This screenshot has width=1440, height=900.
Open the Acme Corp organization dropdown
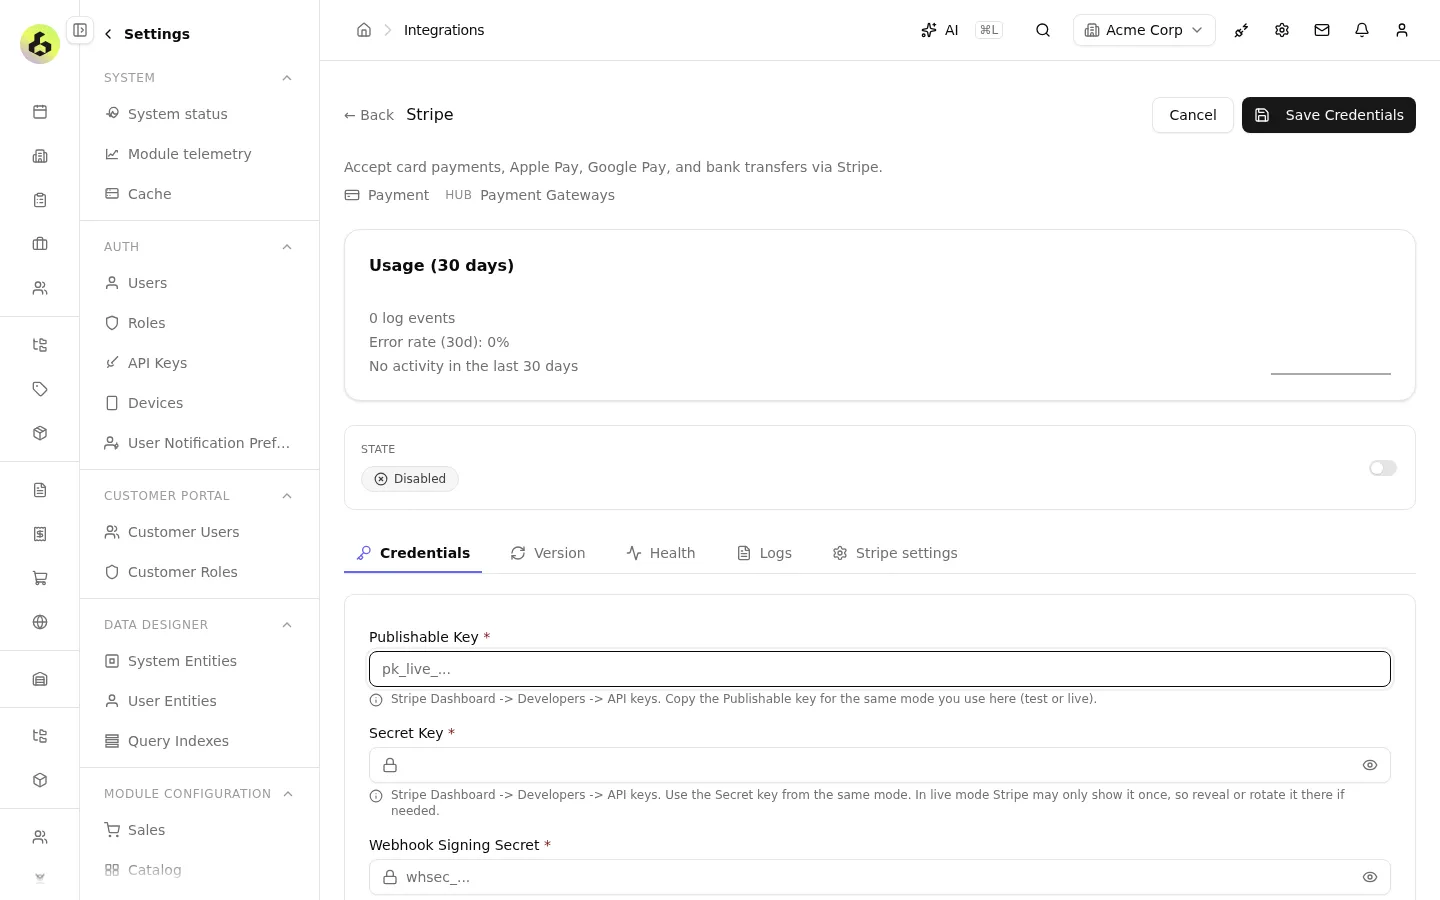[1144, 30]
